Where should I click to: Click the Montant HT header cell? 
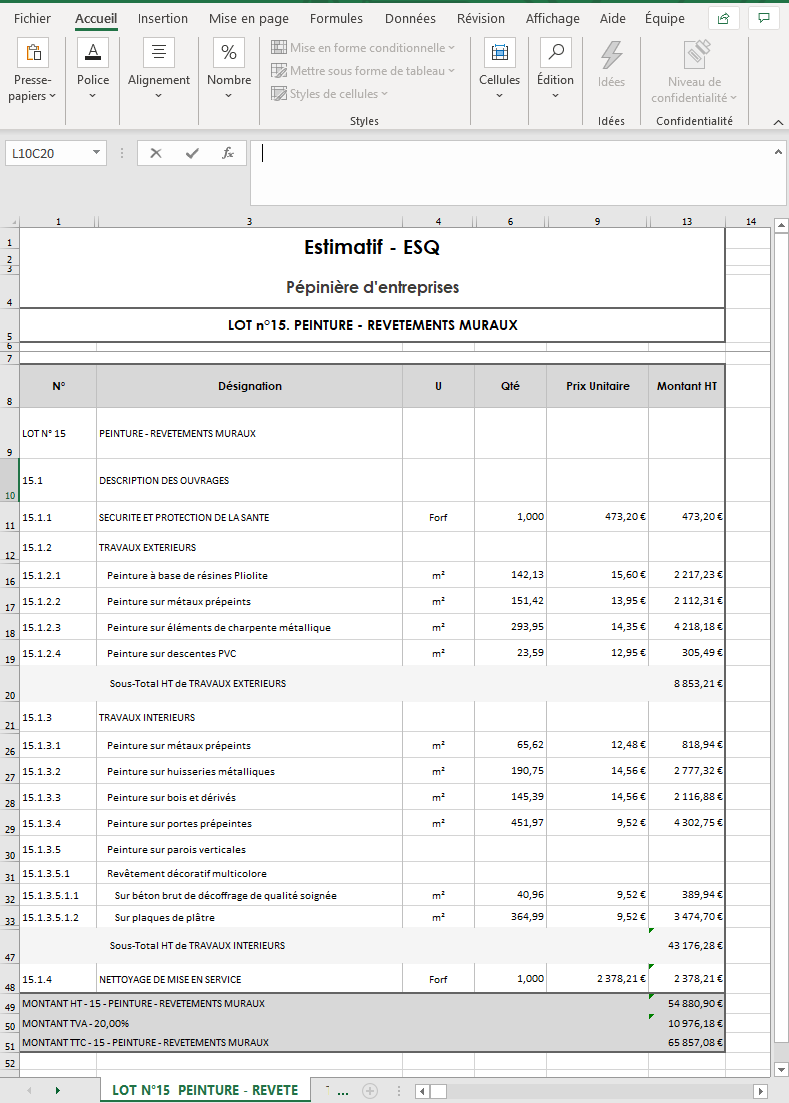click(686, 386)
